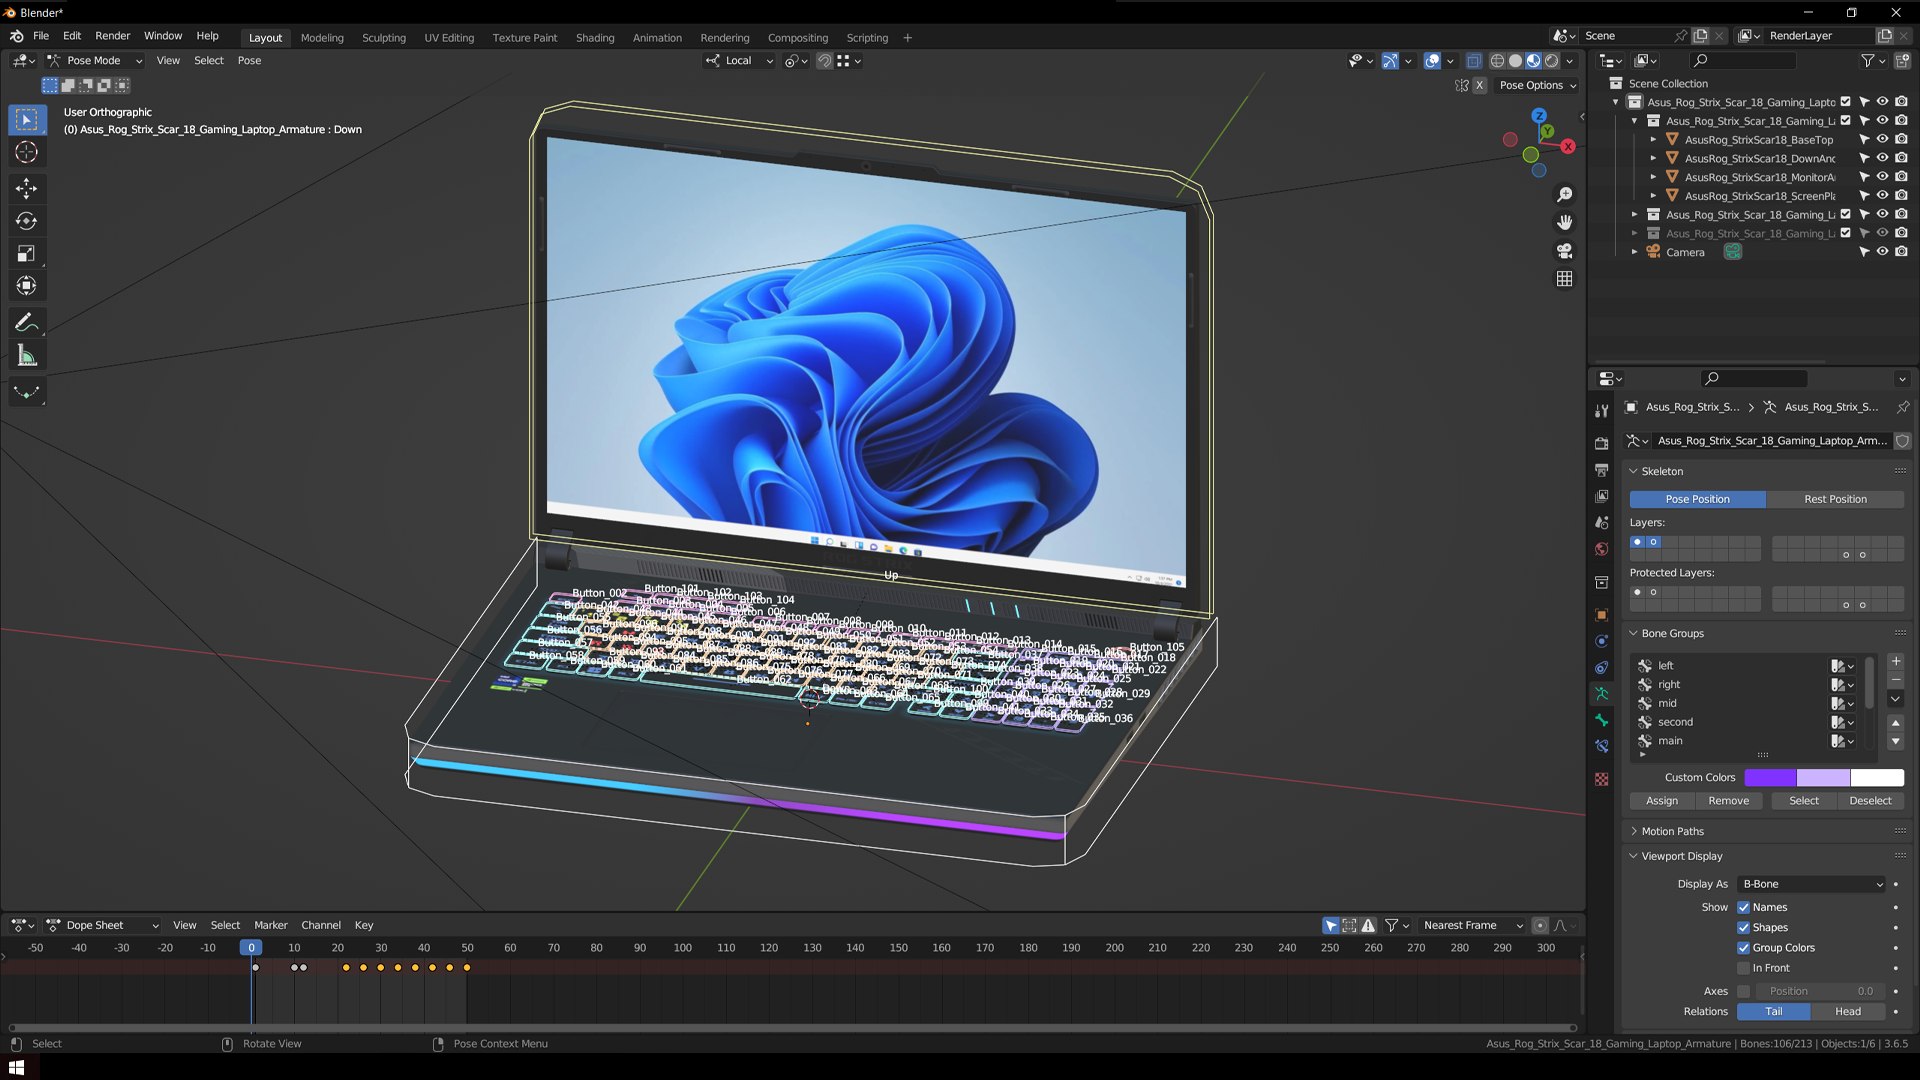1920x1080 pixels.
Task: Open Render properties tab
Action: (x=1602, y=443)
